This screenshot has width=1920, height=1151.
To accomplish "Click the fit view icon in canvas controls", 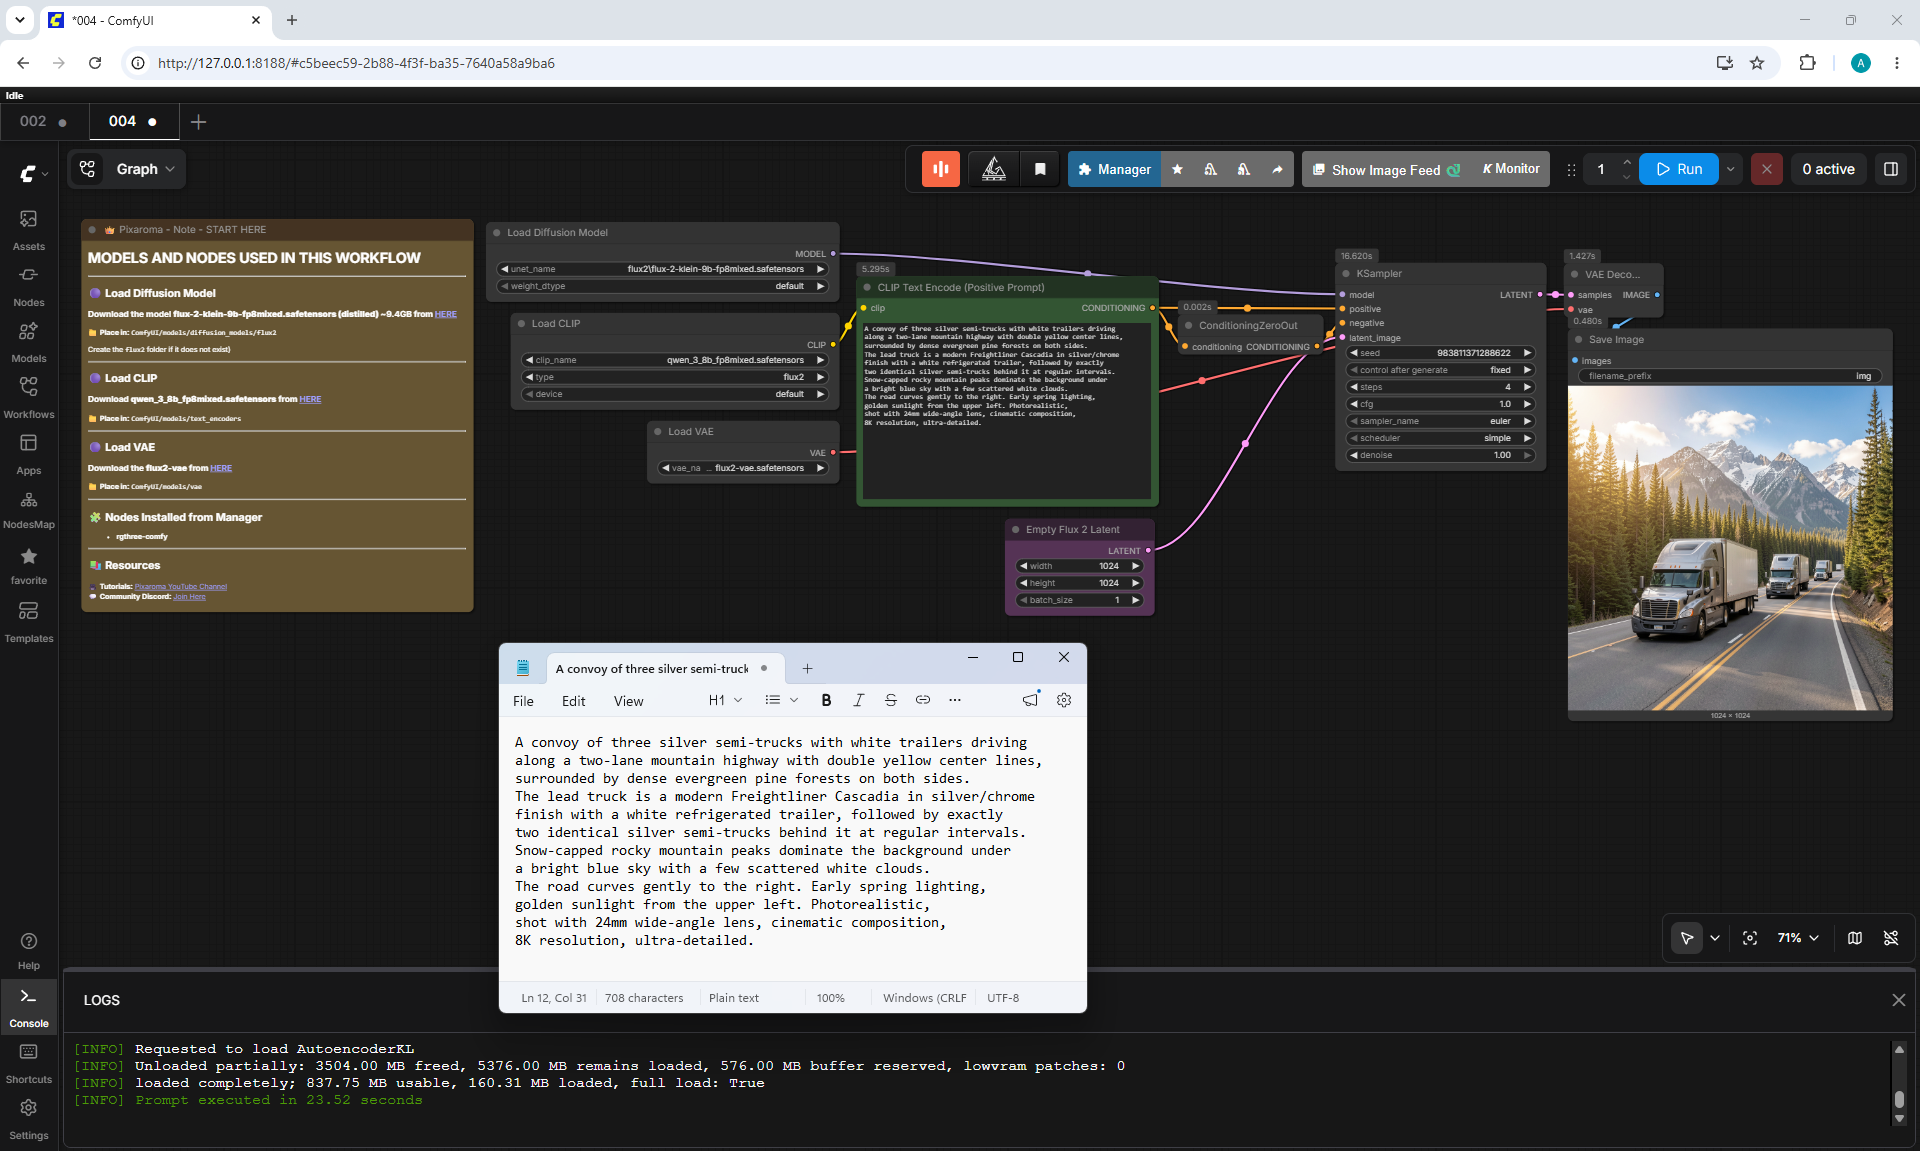I will tap(1750, 938).
